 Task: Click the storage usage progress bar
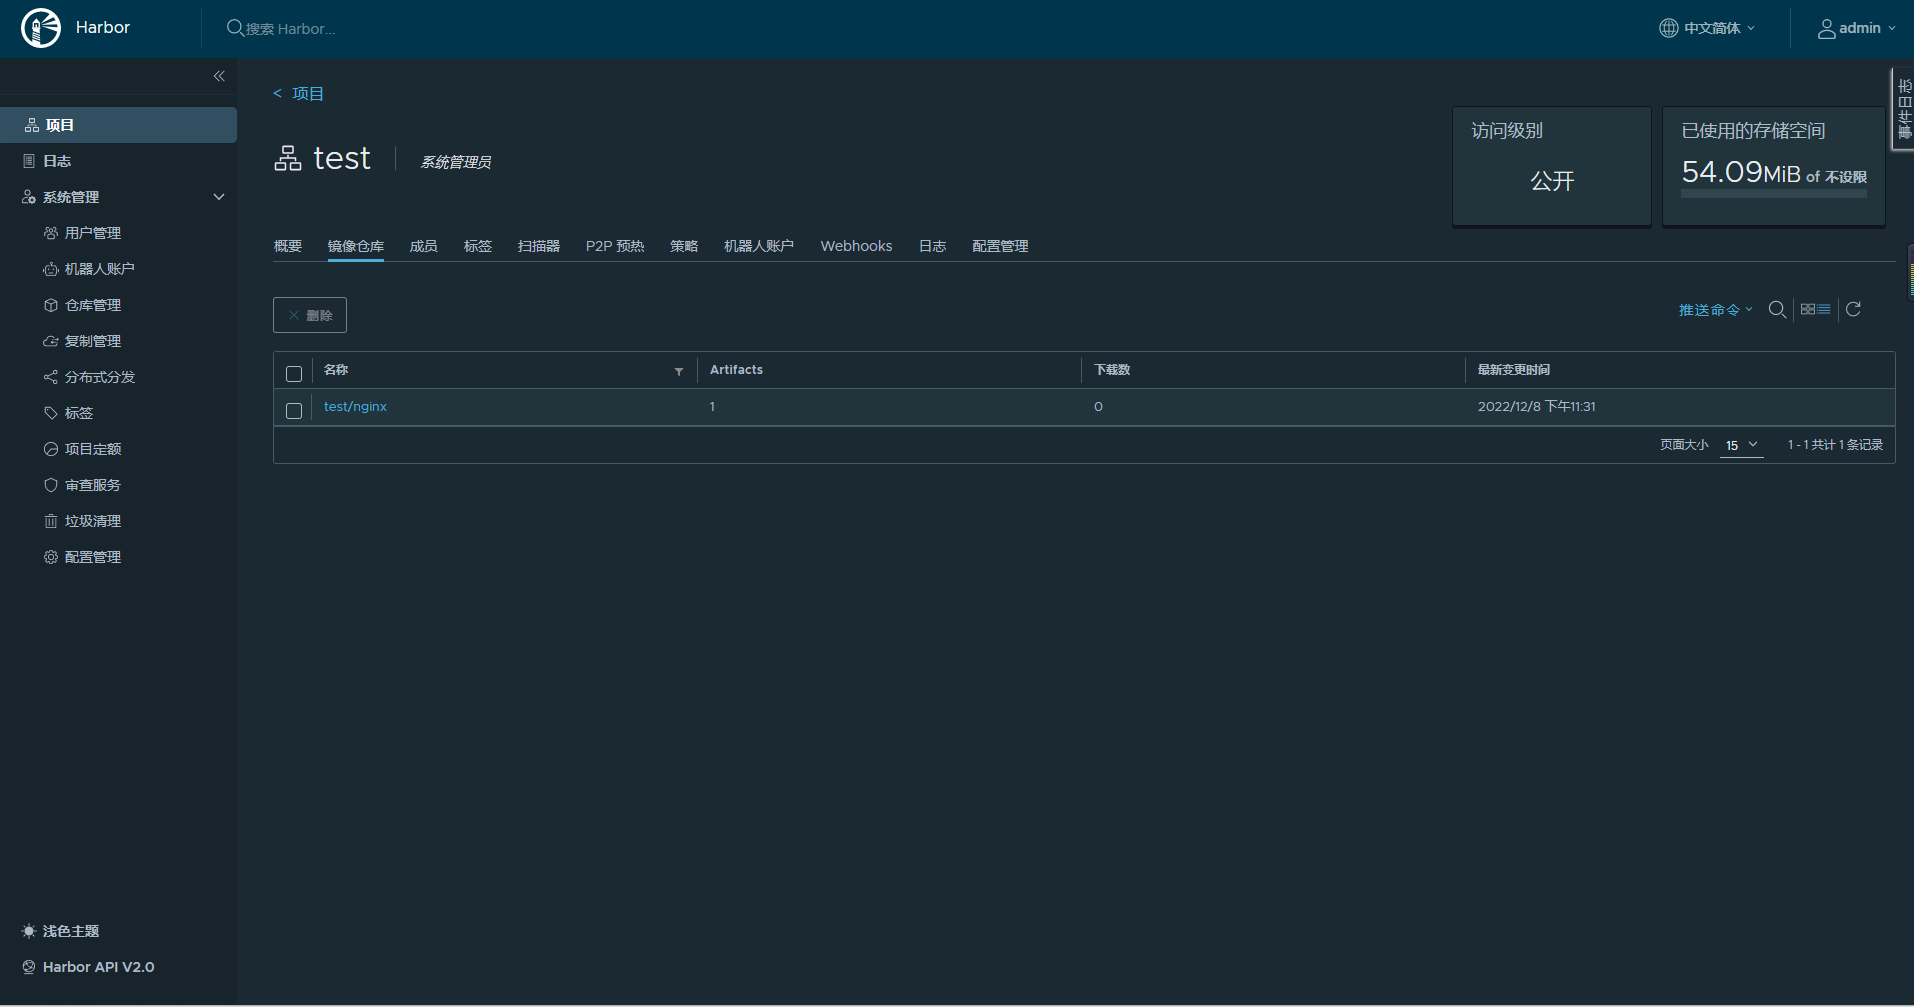click(1774, 194)
